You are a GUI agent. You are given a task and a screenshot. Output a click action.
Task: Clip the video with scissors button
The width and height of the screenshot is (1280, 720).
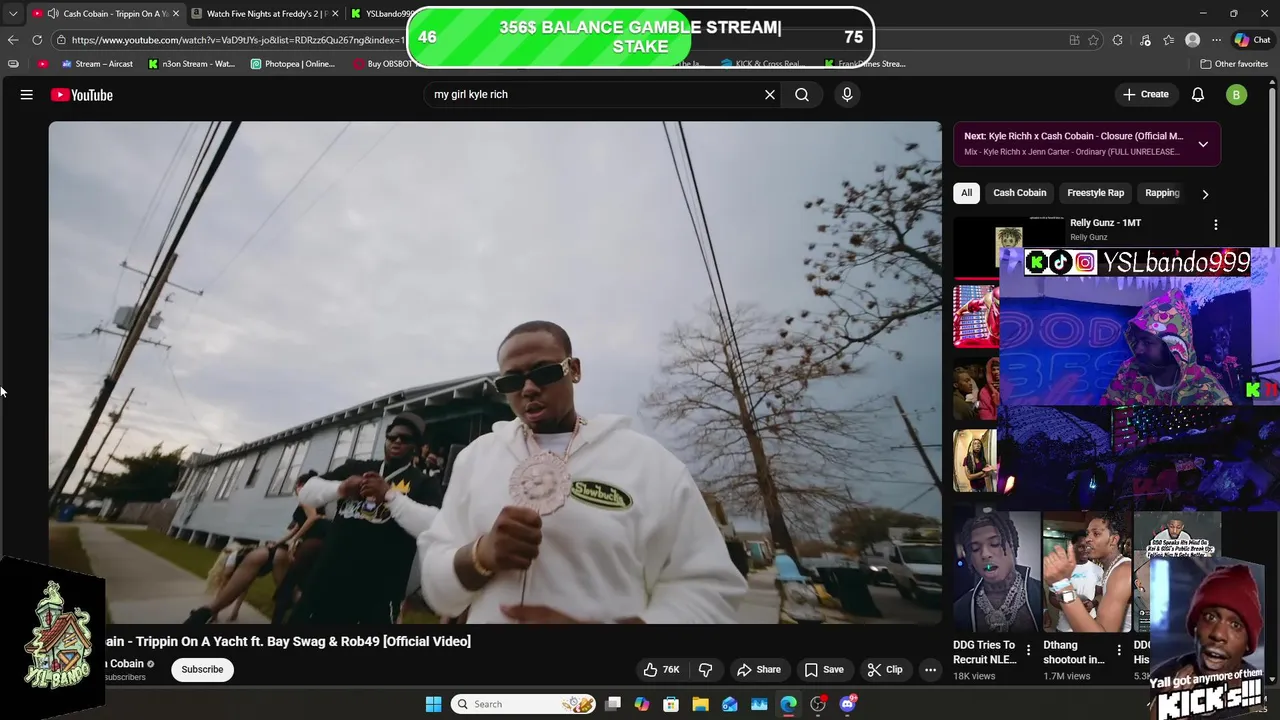(885, 669)
